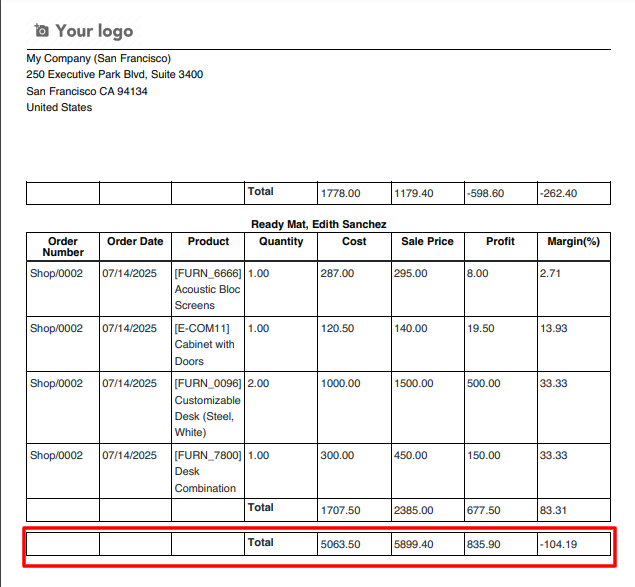
Task: Click the 'Product' column header
Action: click(x=208, y=241)
